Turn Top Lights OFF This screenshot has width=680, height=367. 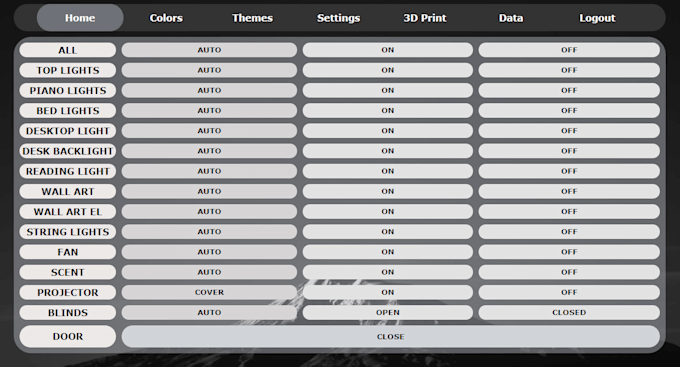569,70
